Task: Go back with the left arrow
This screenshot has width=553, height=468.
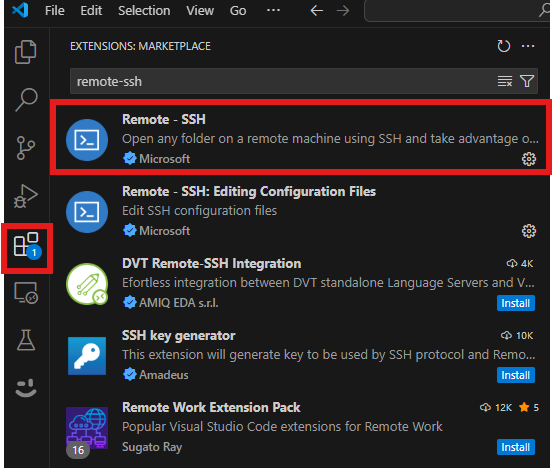Action: [x=317, y=11]
